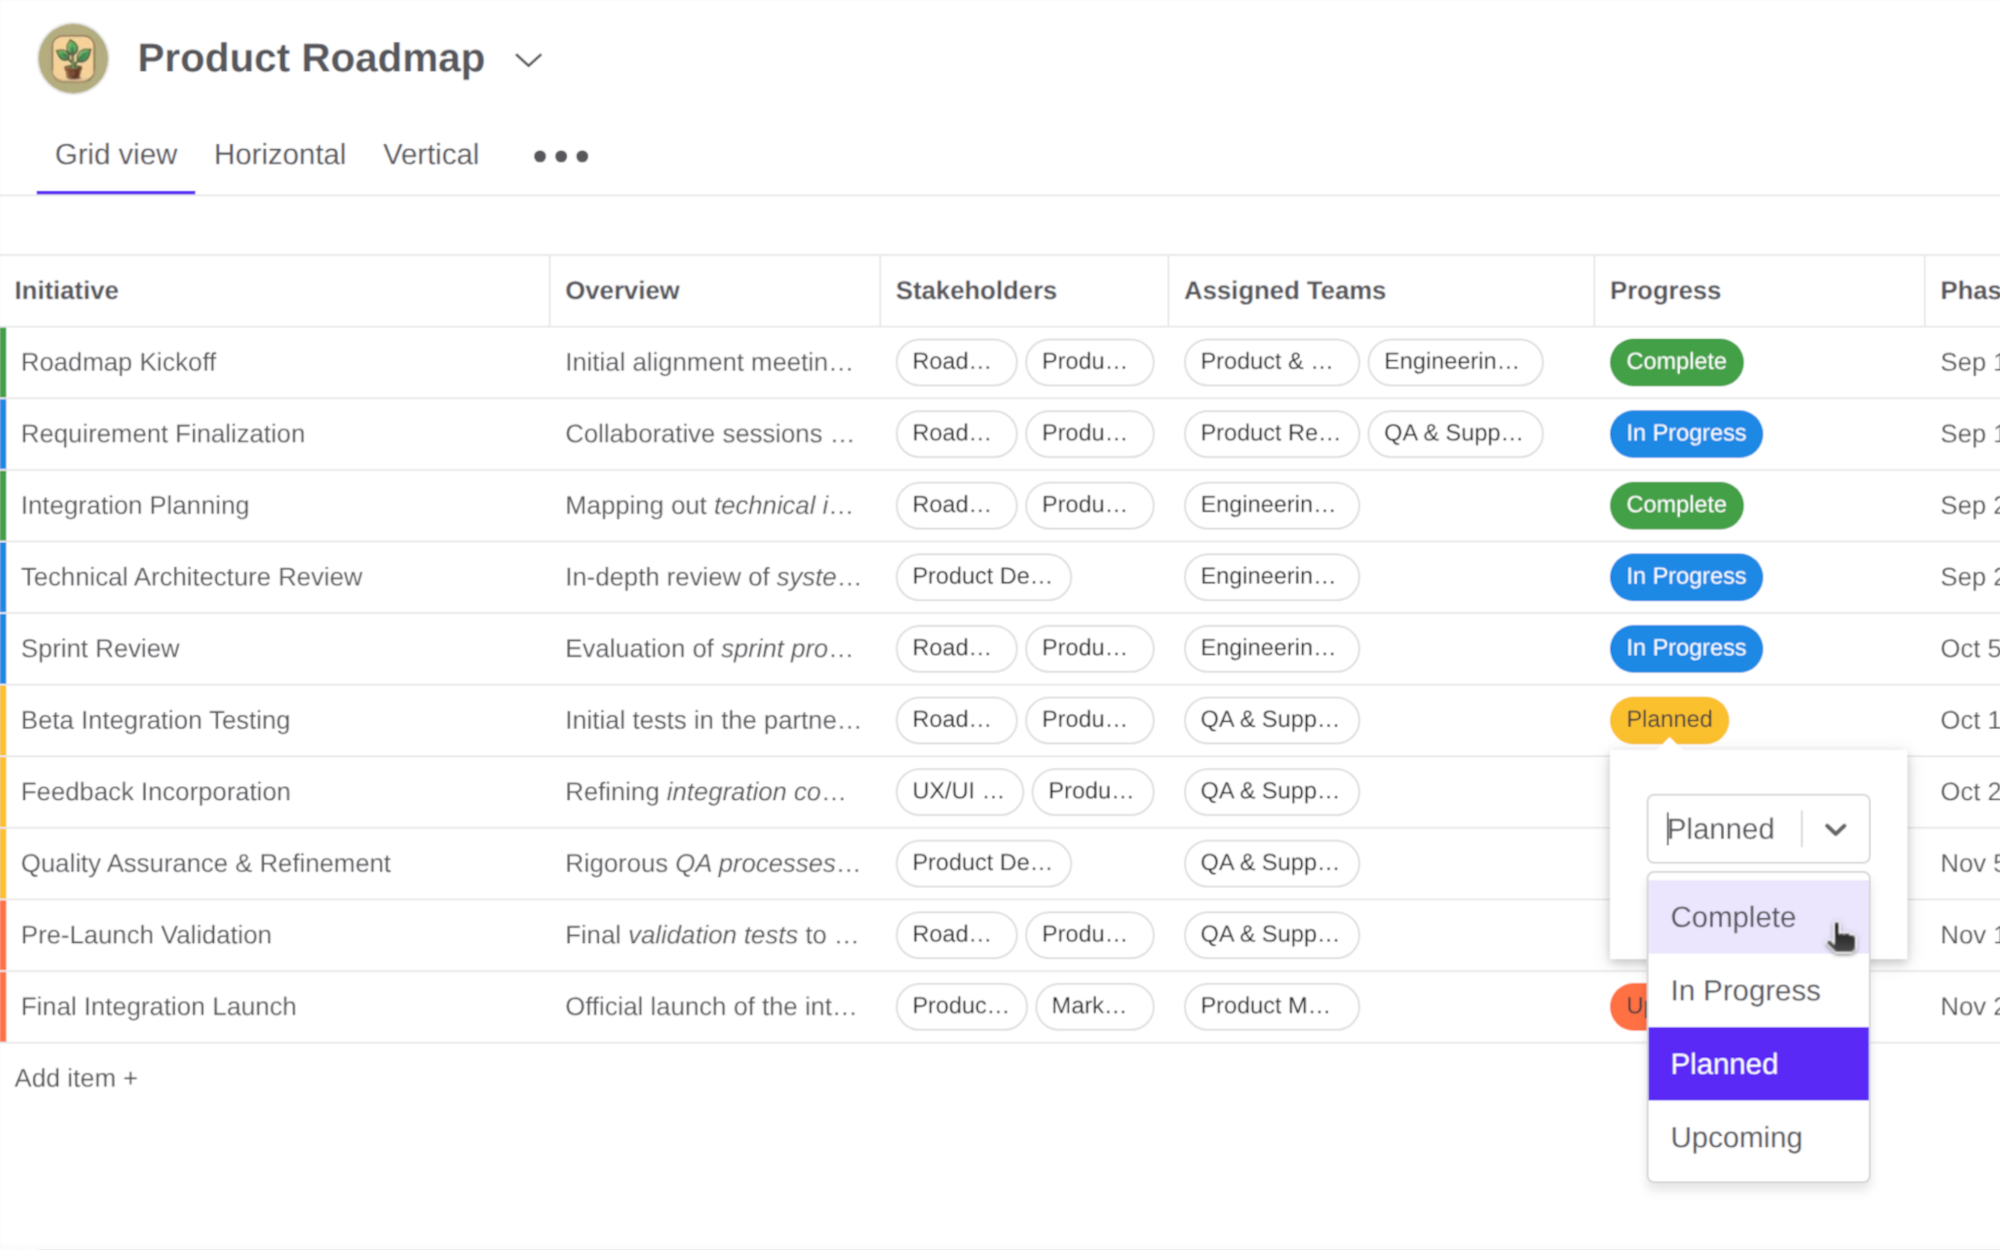Select Upcoming in the status dropdown list
The image size is (2000, 1250).
pyautogui.click(x=1736, y=1137)
